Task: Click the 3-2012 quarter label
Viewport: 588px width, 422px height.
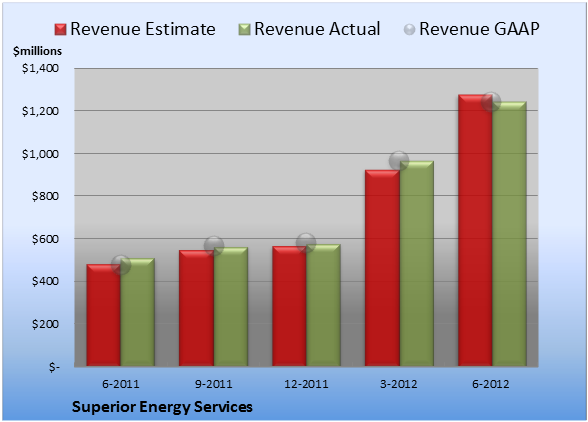Action: tap(399, 384)
